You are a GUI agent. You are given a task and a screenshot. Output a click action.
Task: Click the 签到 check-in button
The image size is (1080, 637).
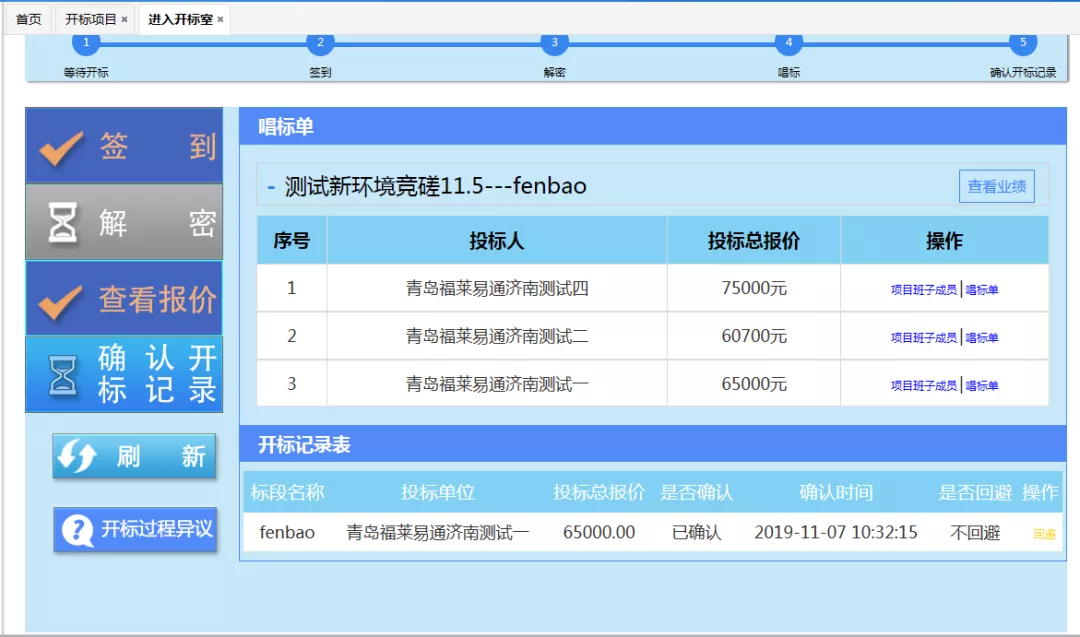pos(124,146)
